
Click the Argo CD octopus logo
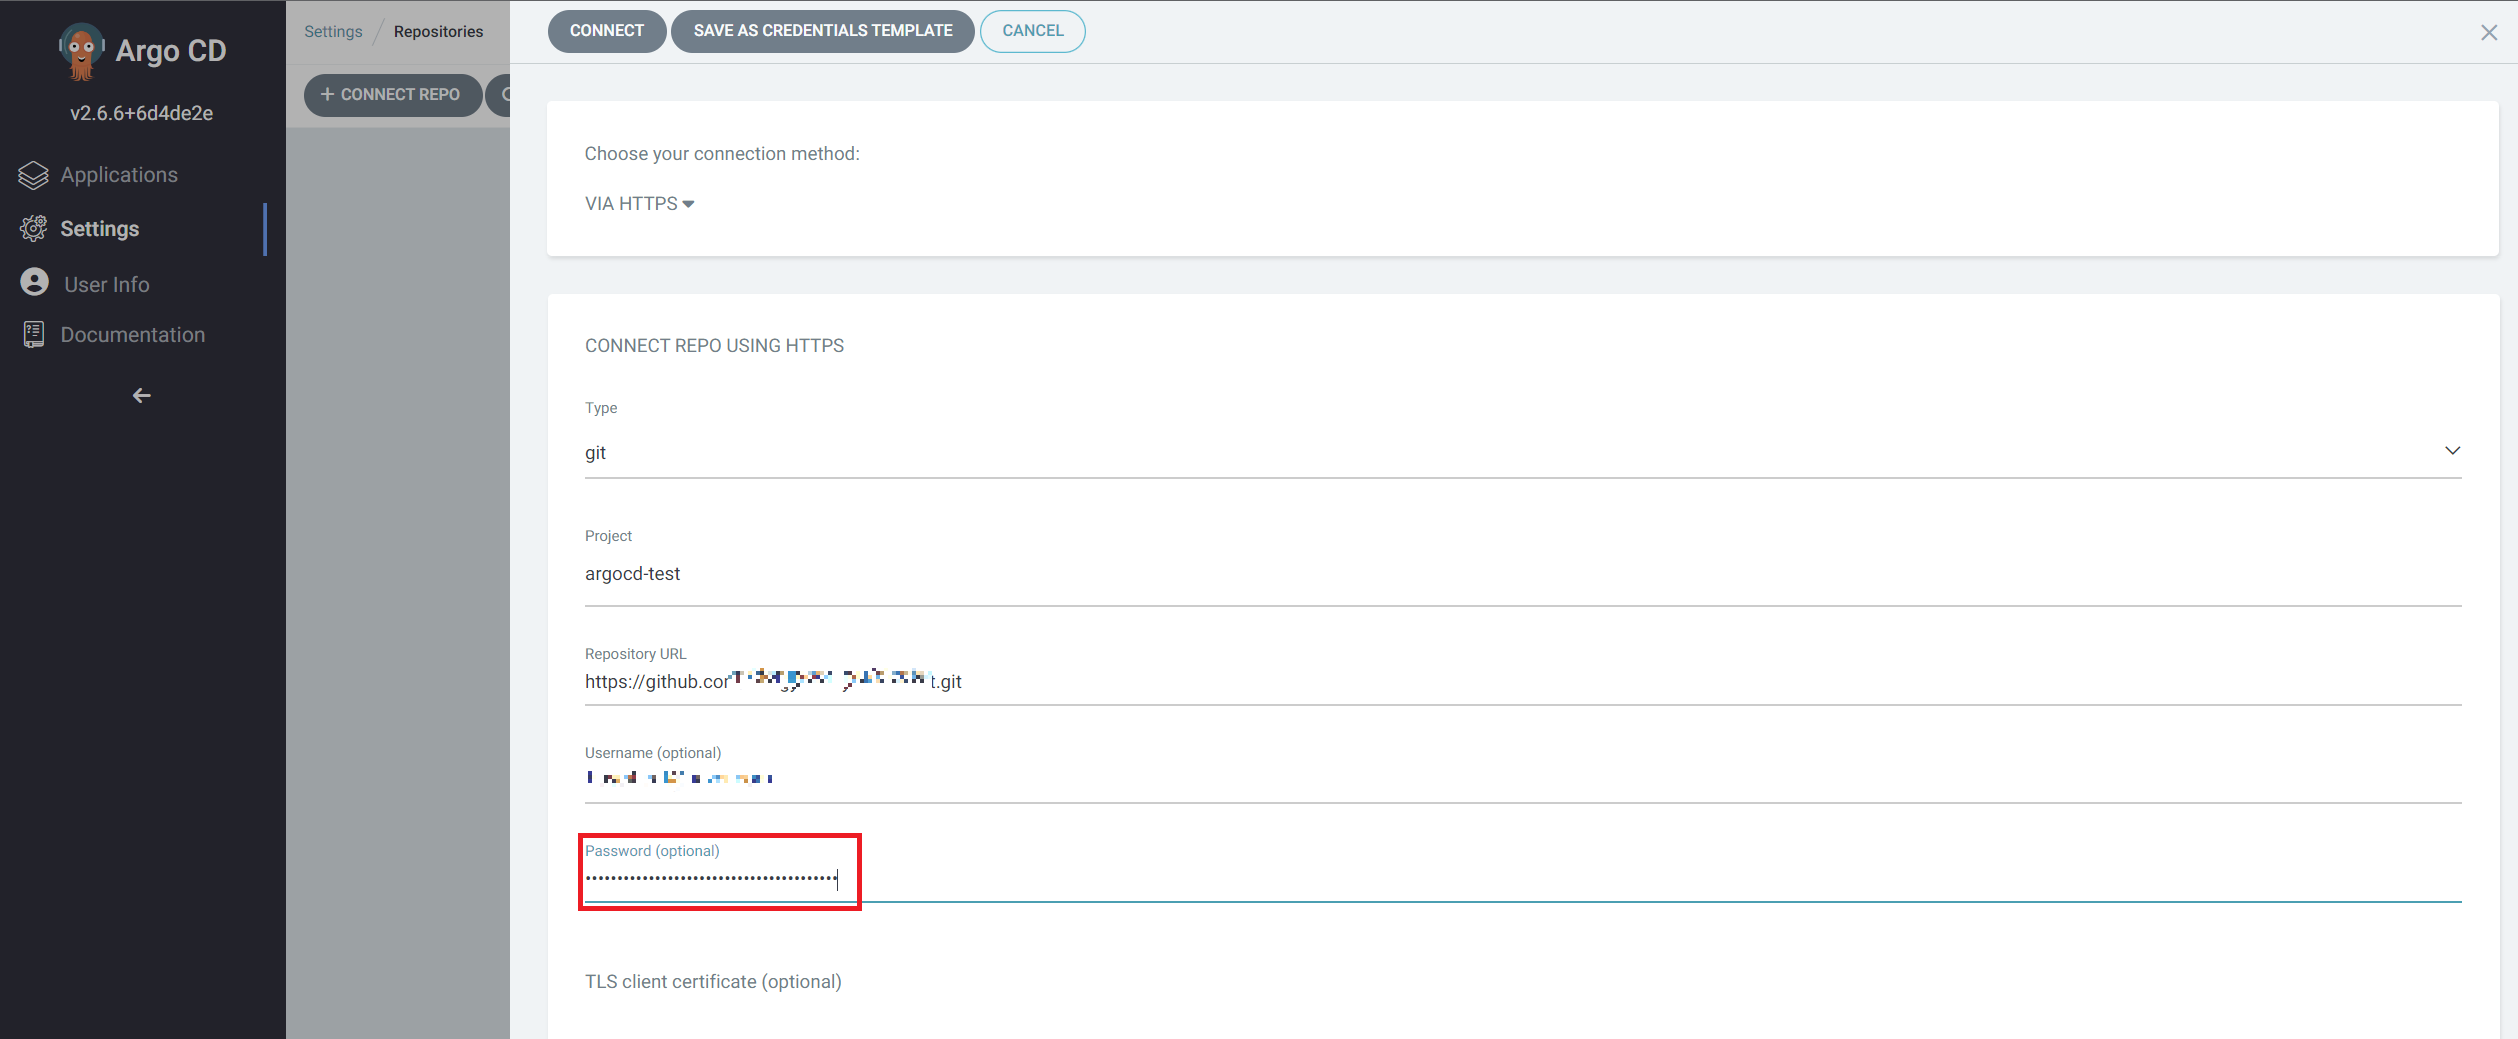(x=82, y=51)
